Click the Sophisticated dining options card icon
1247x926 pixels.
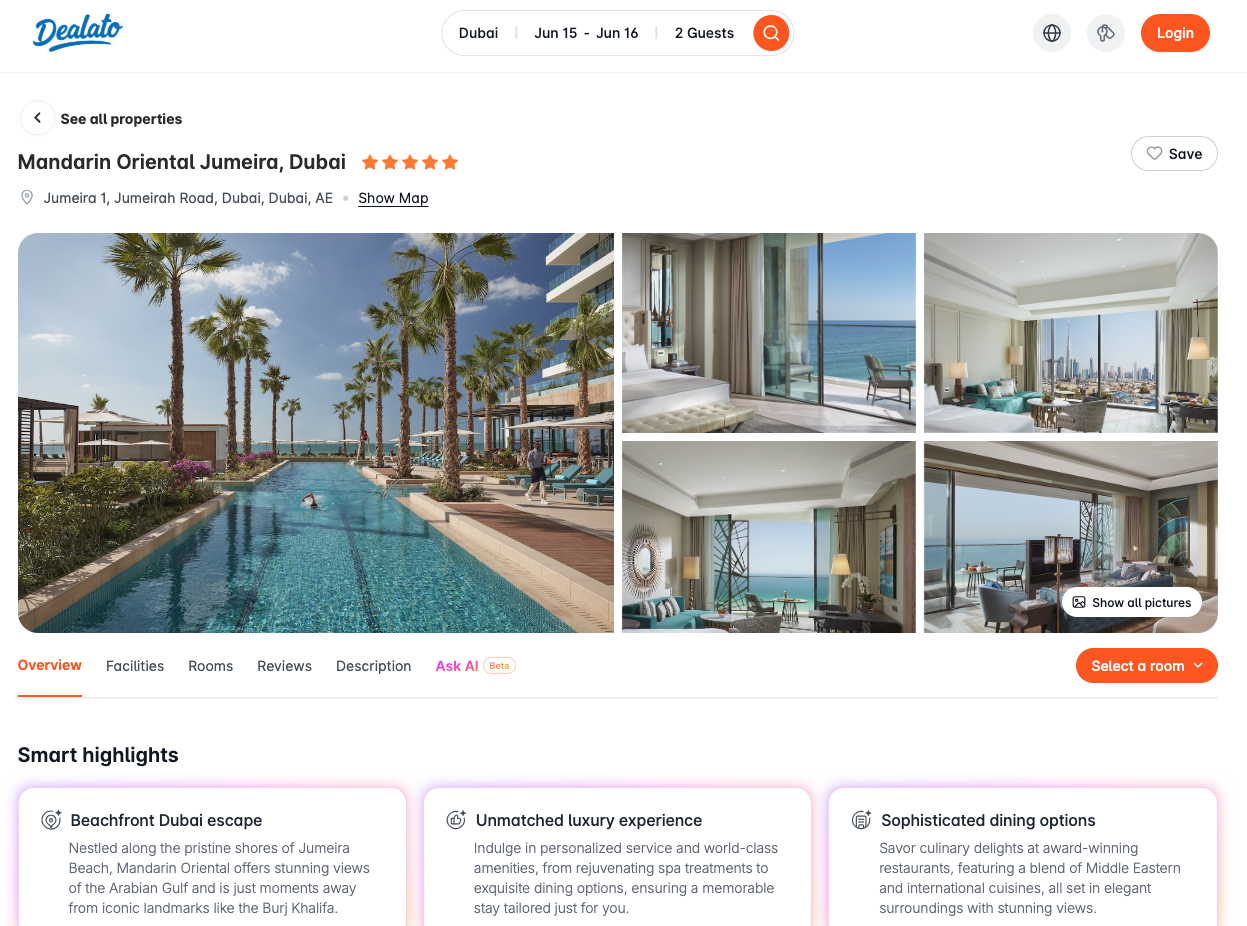coord(861,820)
